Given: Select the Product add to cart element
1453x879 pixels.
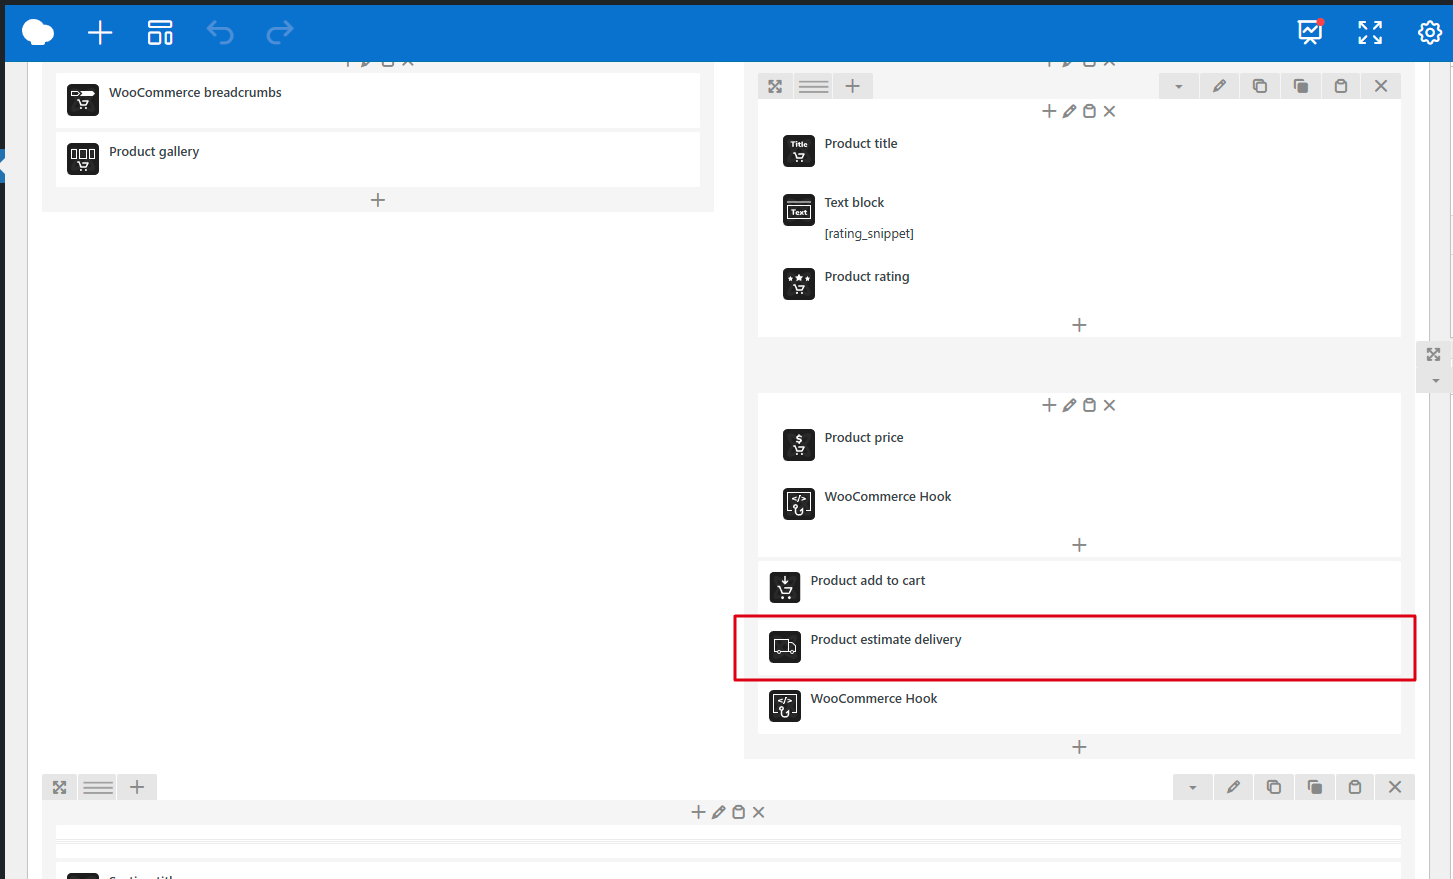Looking at the screenshot, I should 1079,588.
